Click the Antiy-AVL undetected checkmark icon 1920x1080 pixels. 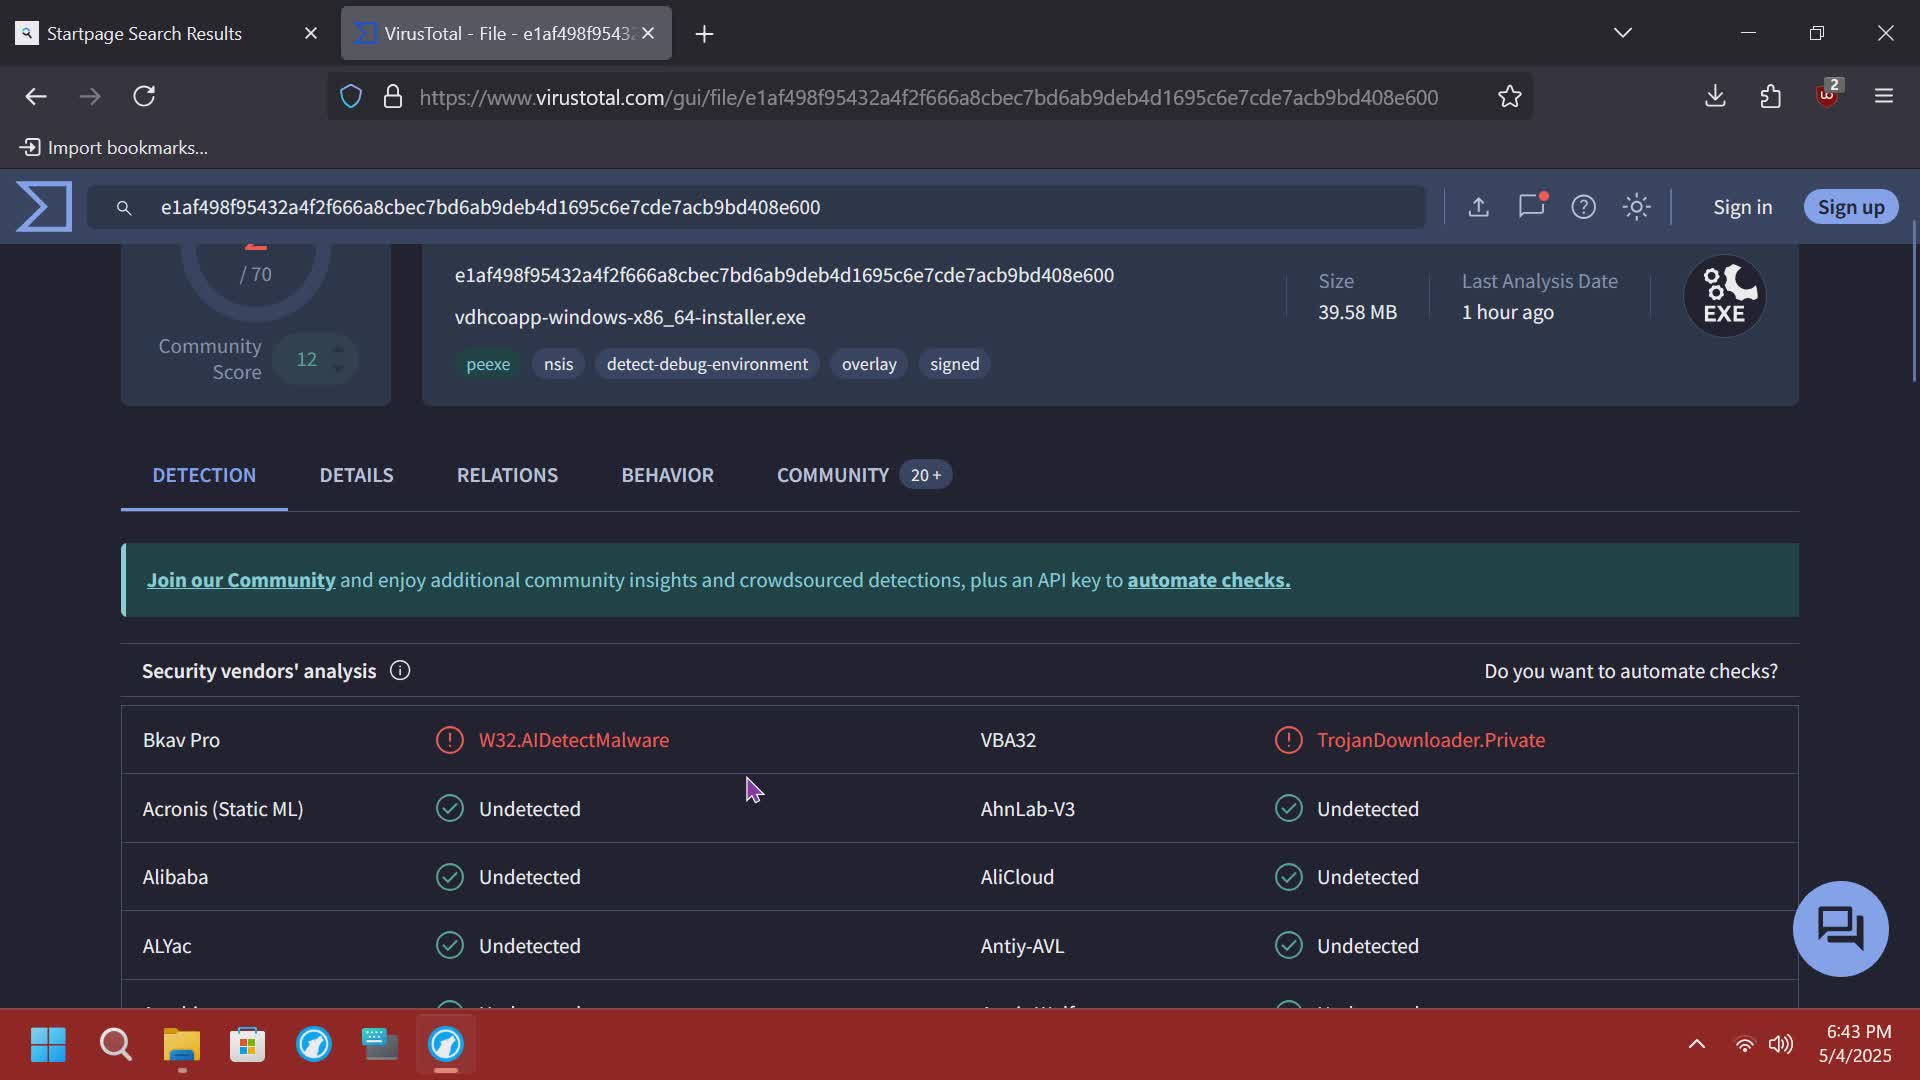(x=1288, y=945)
